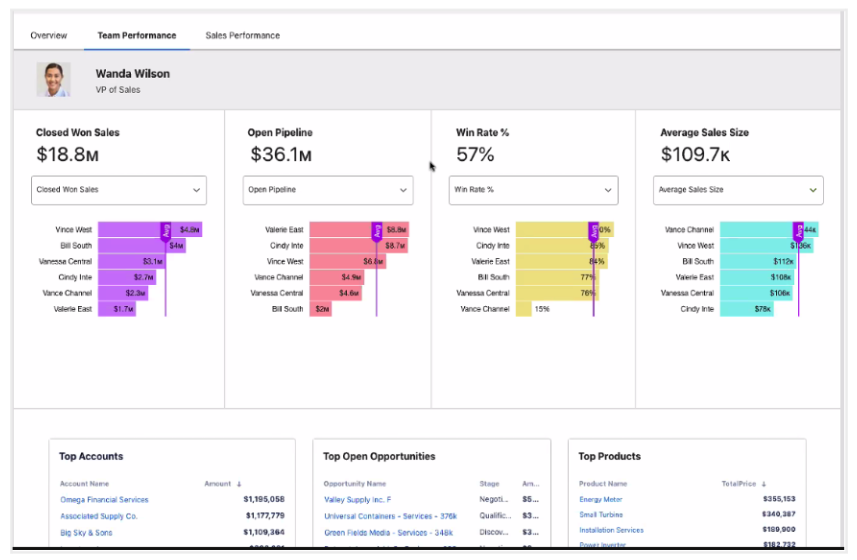This screenshot has height=560, width=857.
Task: Click the Avg marker in Closed Won Sales chart
Action: [166, 232]
